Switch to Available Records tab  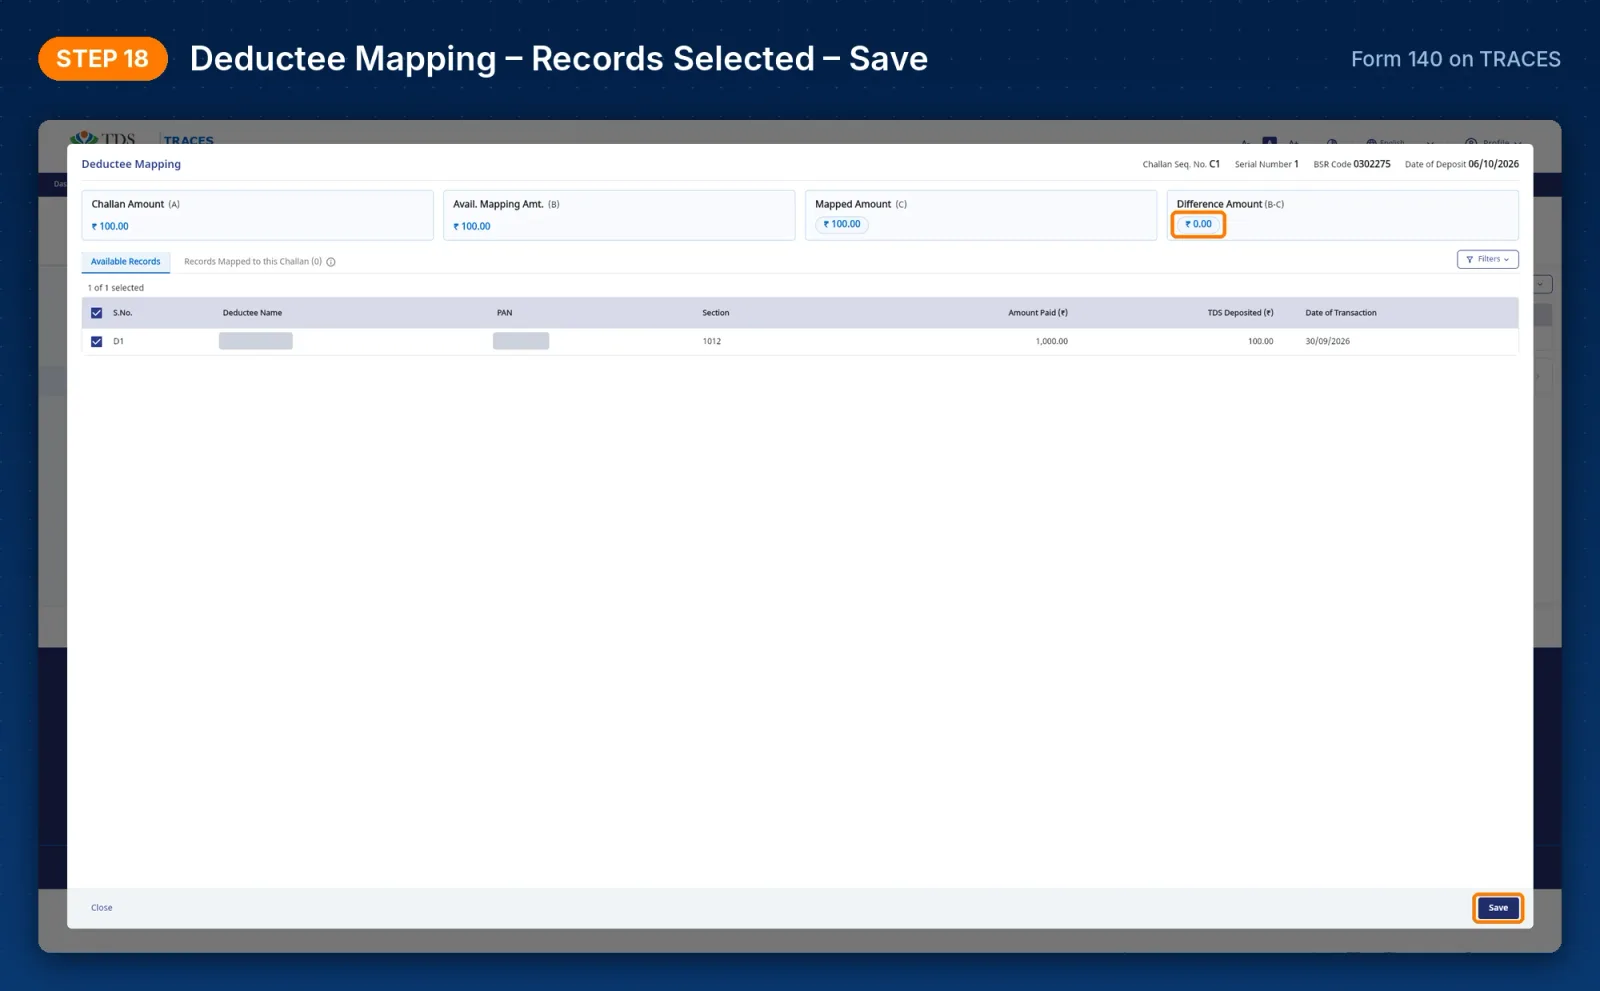coord(125,262)
